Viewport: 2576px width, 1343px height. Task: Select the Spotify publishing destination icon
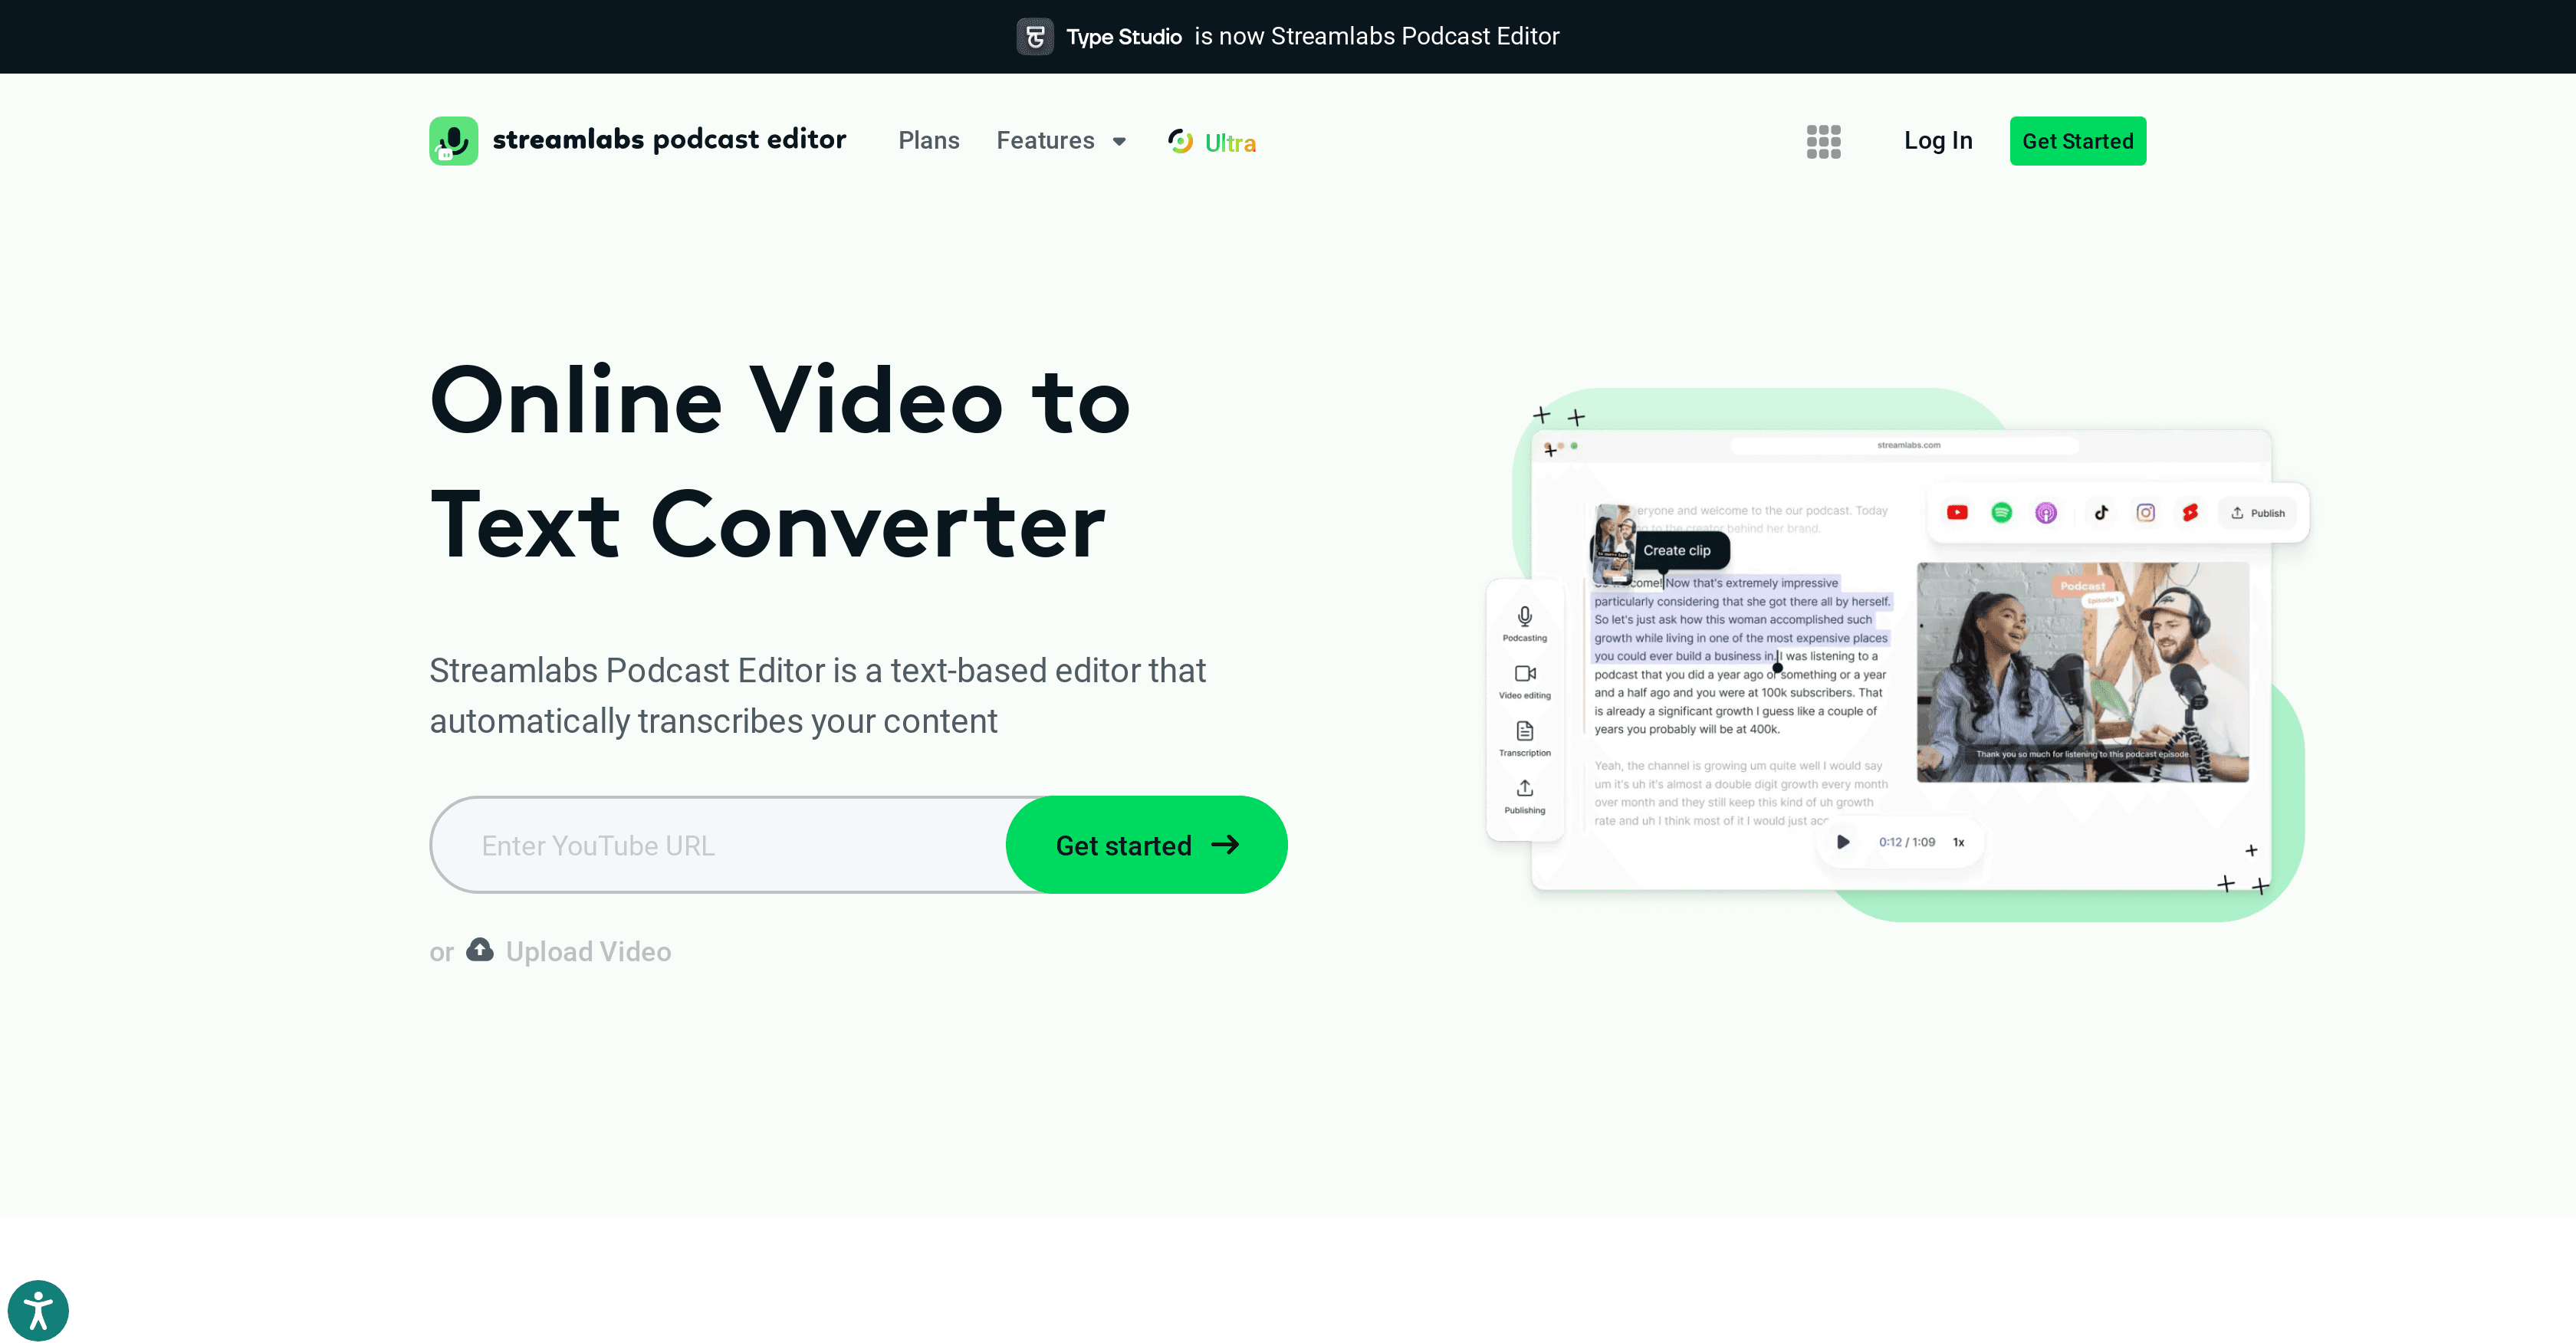click(2002, 512)
